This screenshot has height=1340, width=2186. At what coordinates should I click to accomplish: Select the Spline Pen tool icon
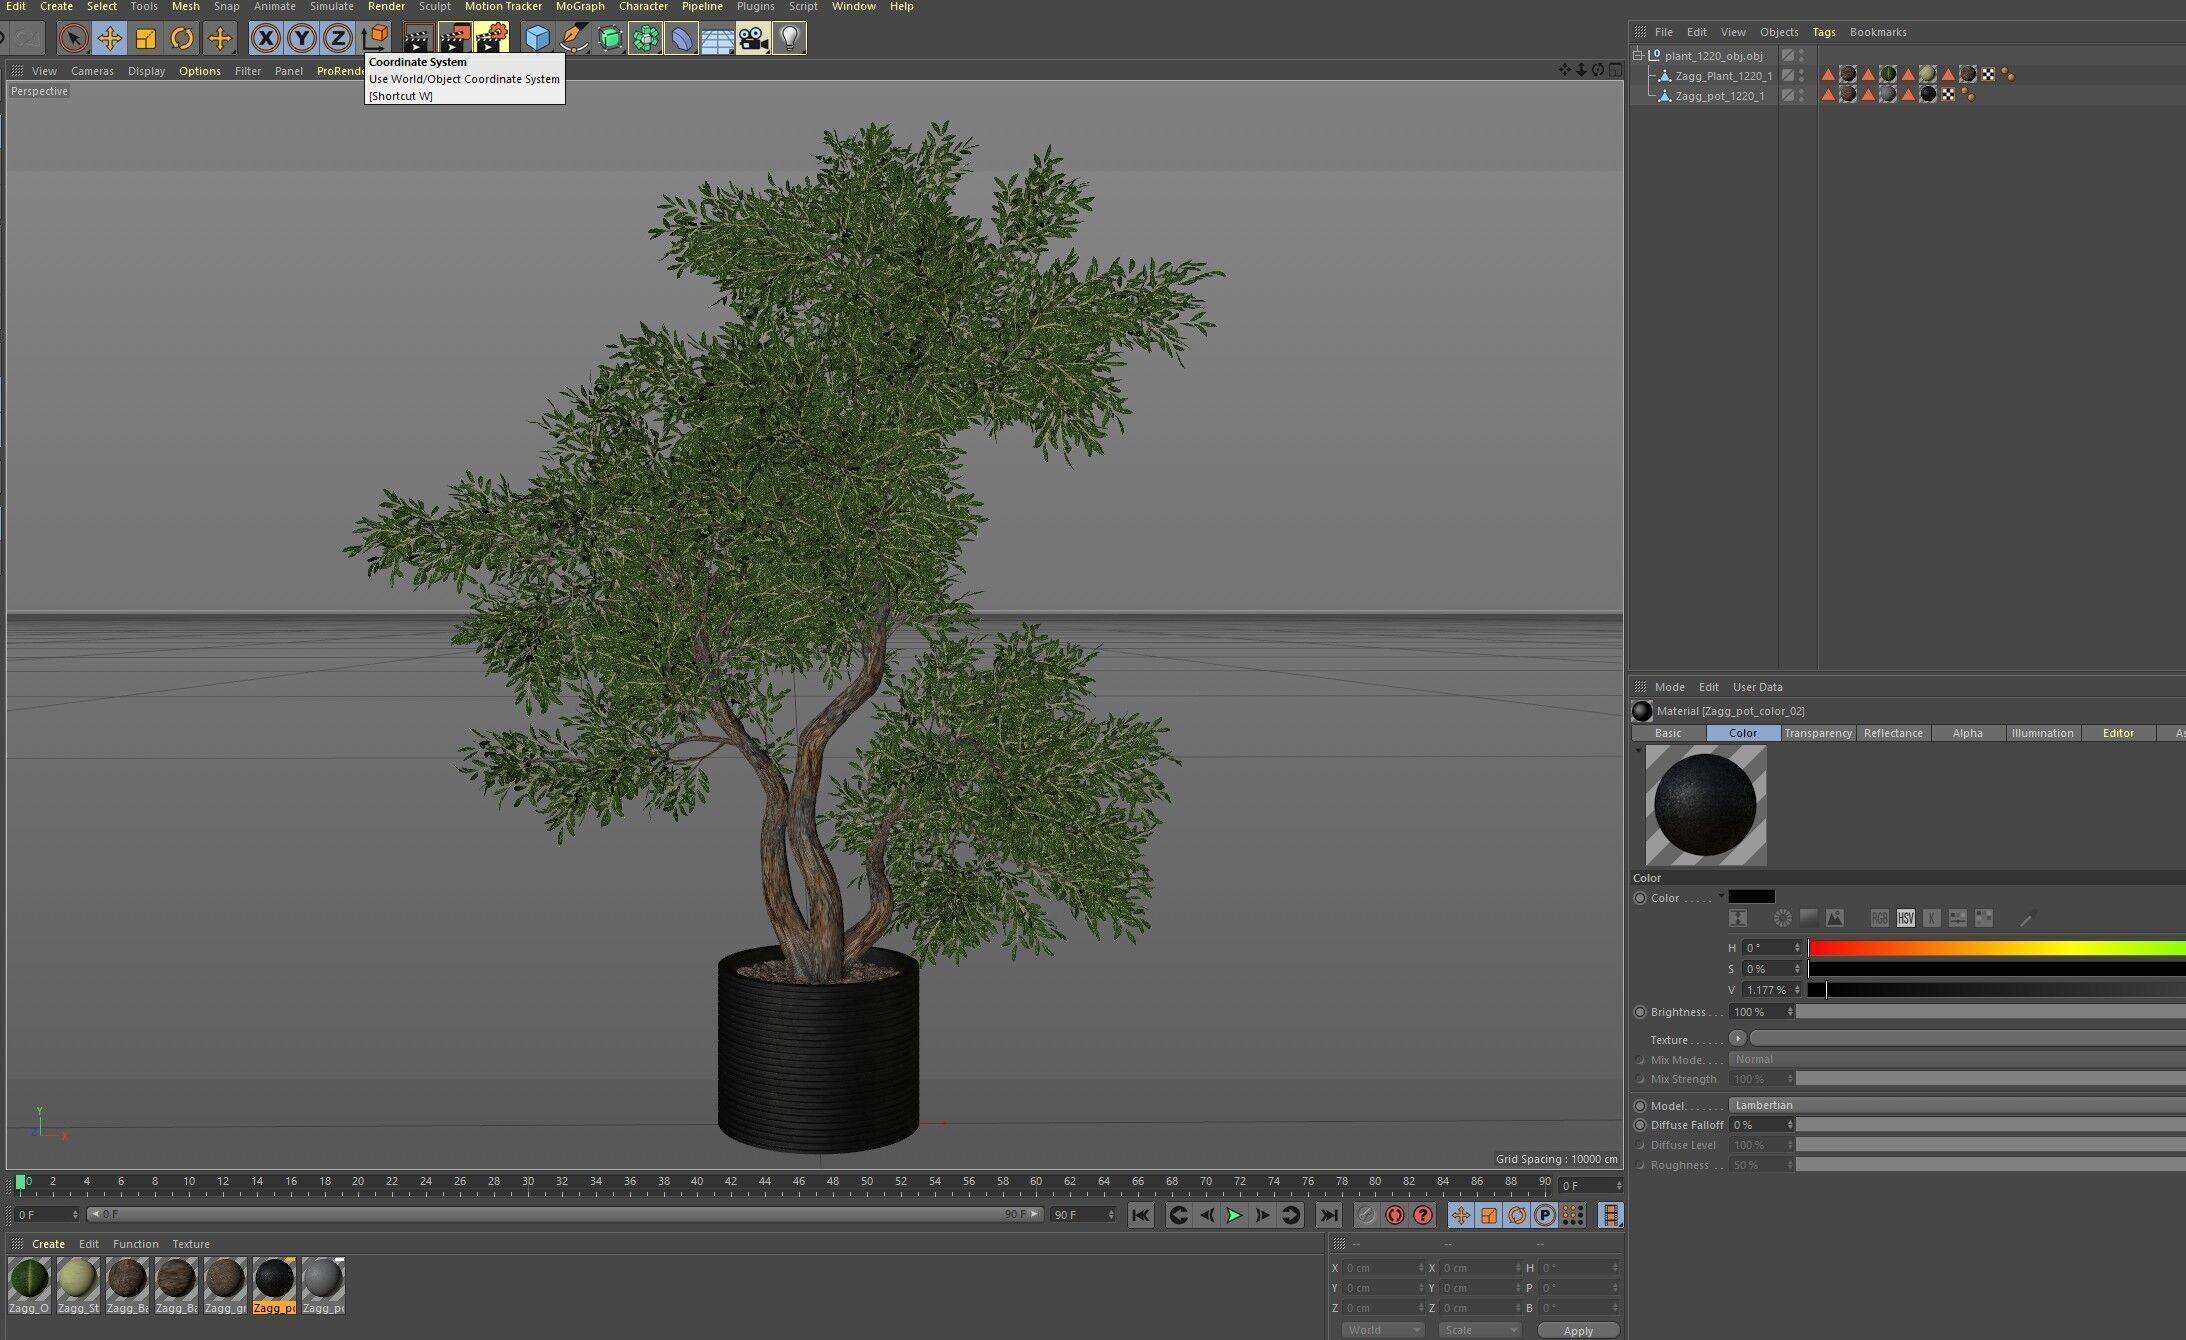(x=574, y=39)
